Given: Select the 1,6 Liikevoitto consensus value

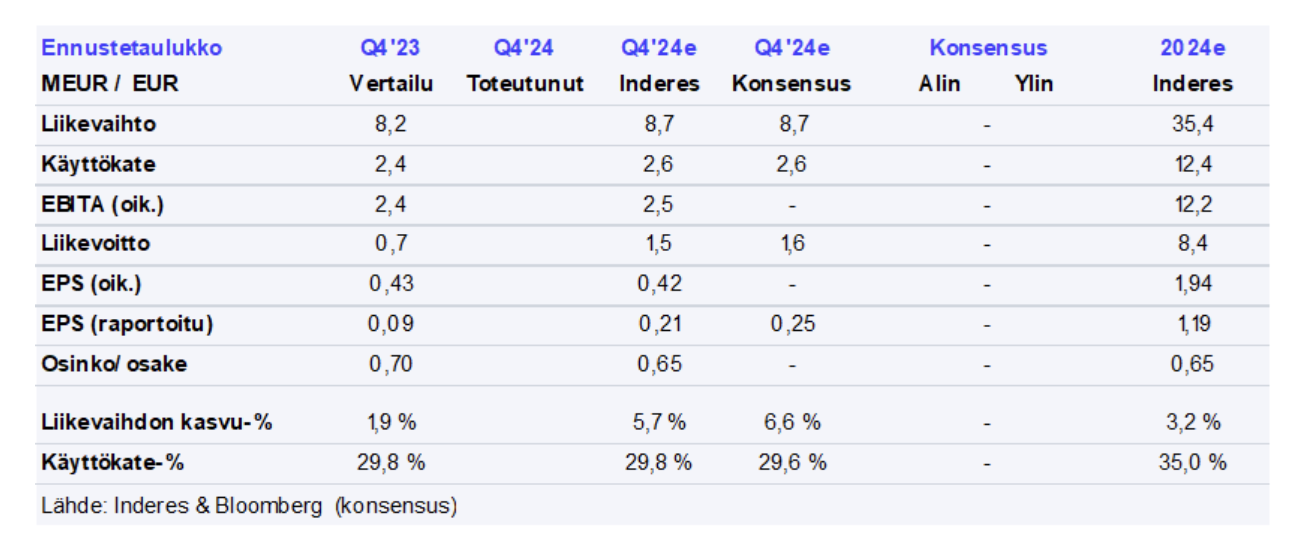Looking at the screenshot, I should pyautogui.click(x=791, y=243).
